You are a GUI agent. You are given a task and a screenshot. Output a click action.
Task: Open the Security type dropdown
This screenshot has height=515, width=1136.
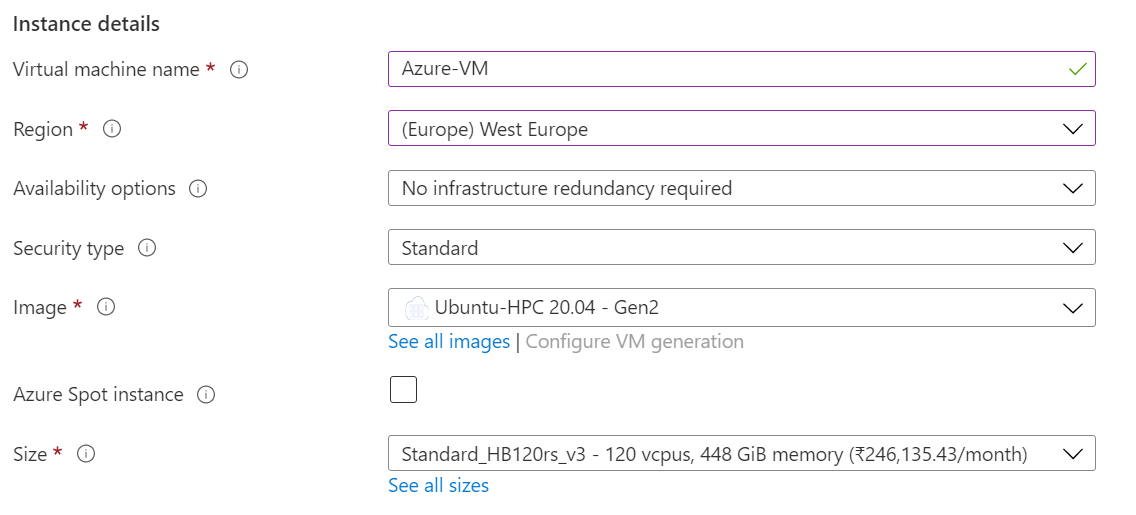[x=741, y=248]
